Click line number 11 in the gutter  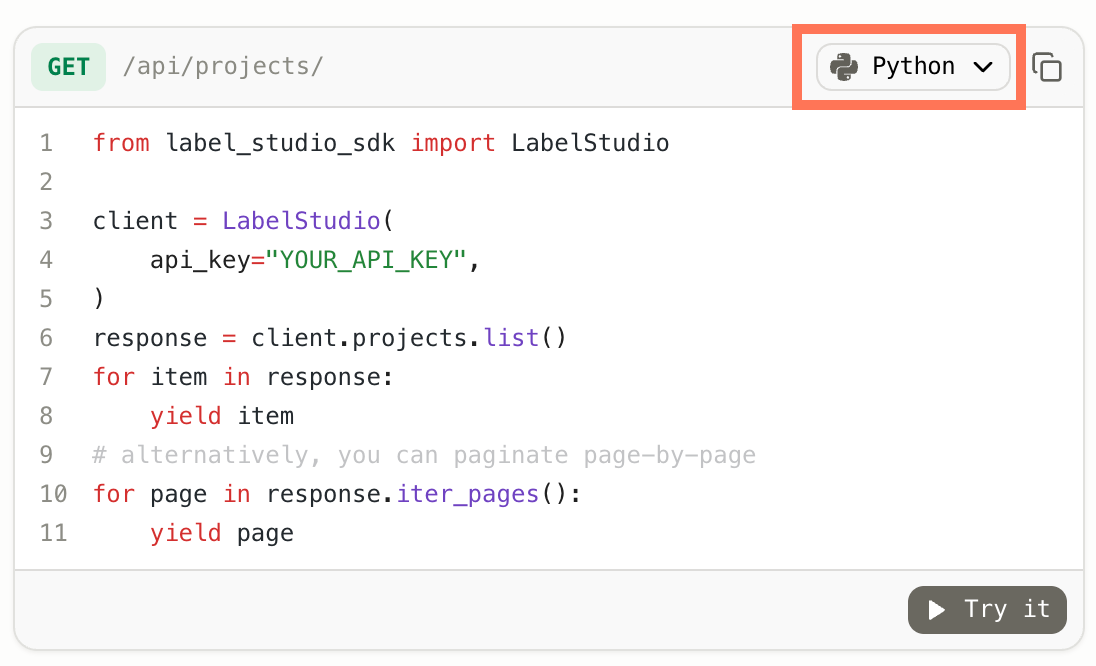click(x=53, y=533)
